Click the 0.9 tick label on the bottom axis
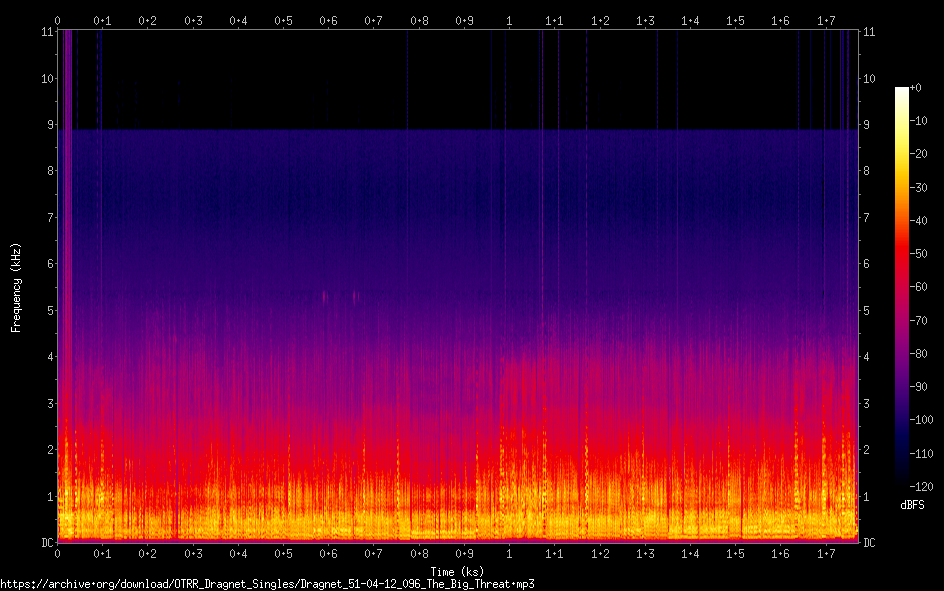This screenshot has width=944, height=591. tap(464, 553)
